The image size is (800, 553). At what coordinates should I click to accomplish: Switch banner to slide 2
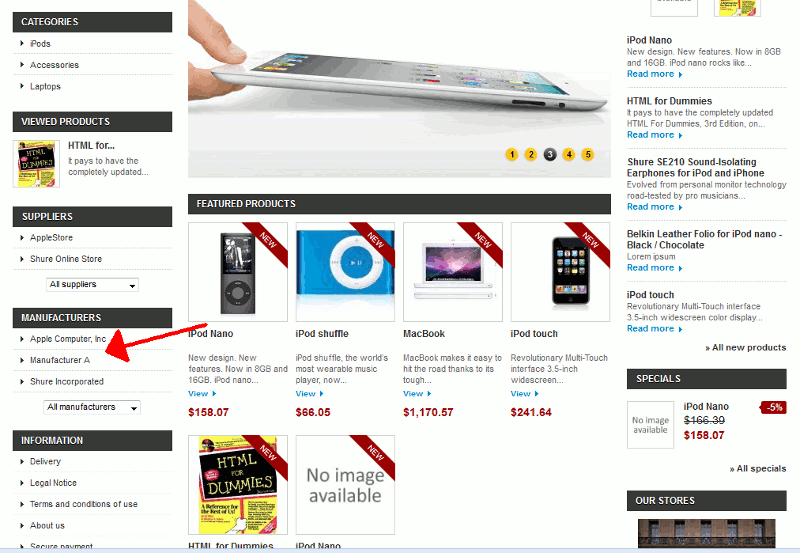click(531, 155)
